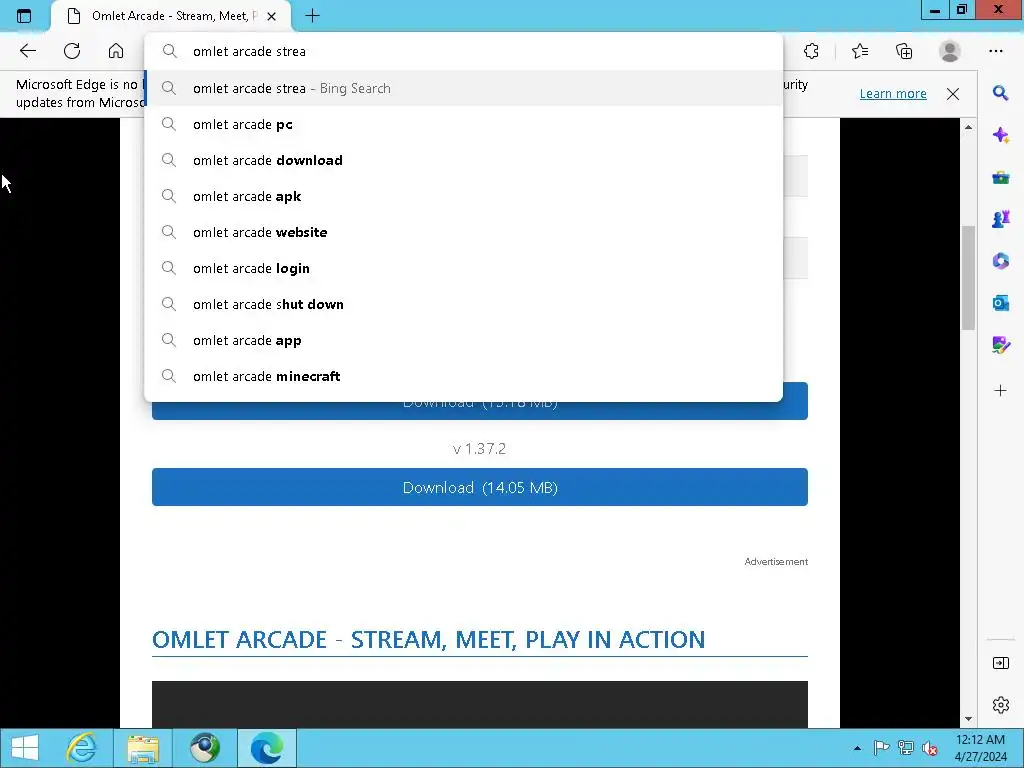Close the Omlet Arcade browser tab
This screenshot has width=1024, height=768.
click(x=272, y=16)
